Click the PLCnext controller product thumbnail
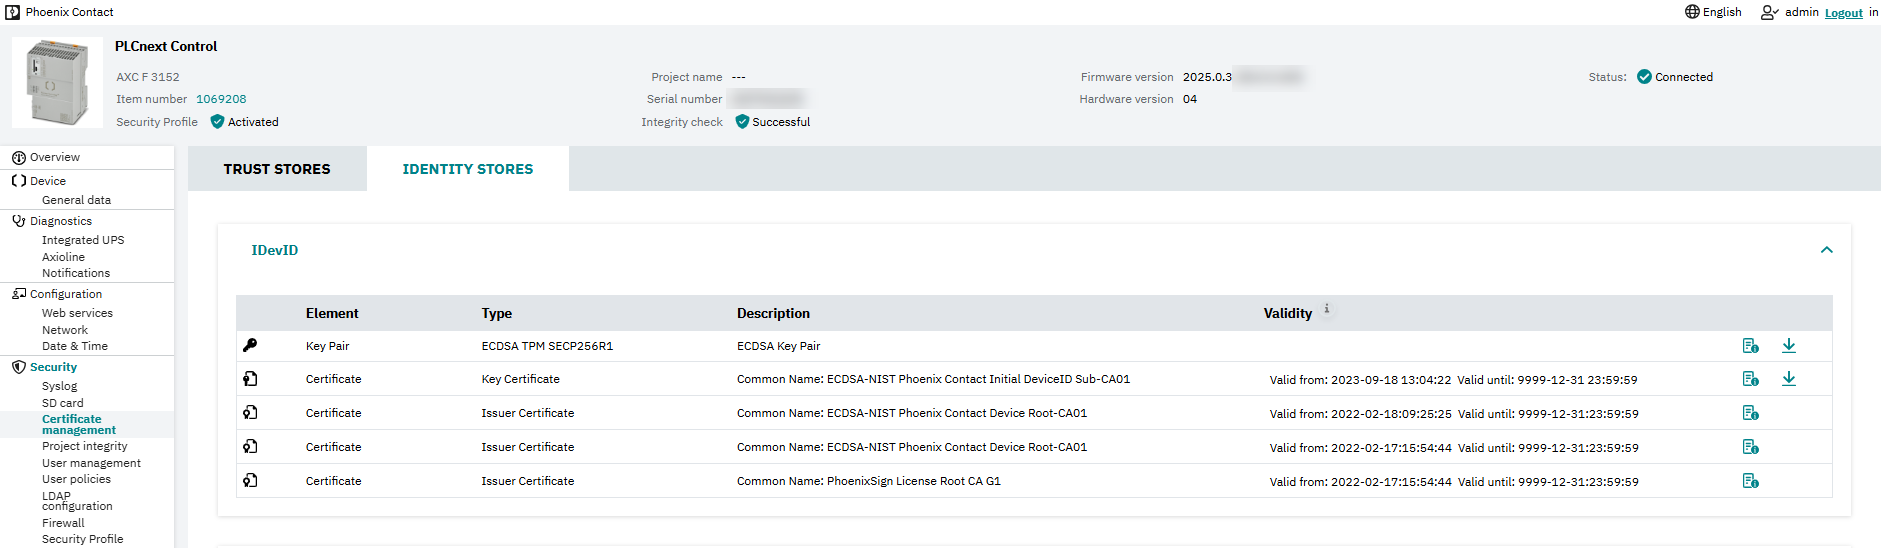Image resolution: width=1881 pixels, height=548 pixels. click(57, 82)
